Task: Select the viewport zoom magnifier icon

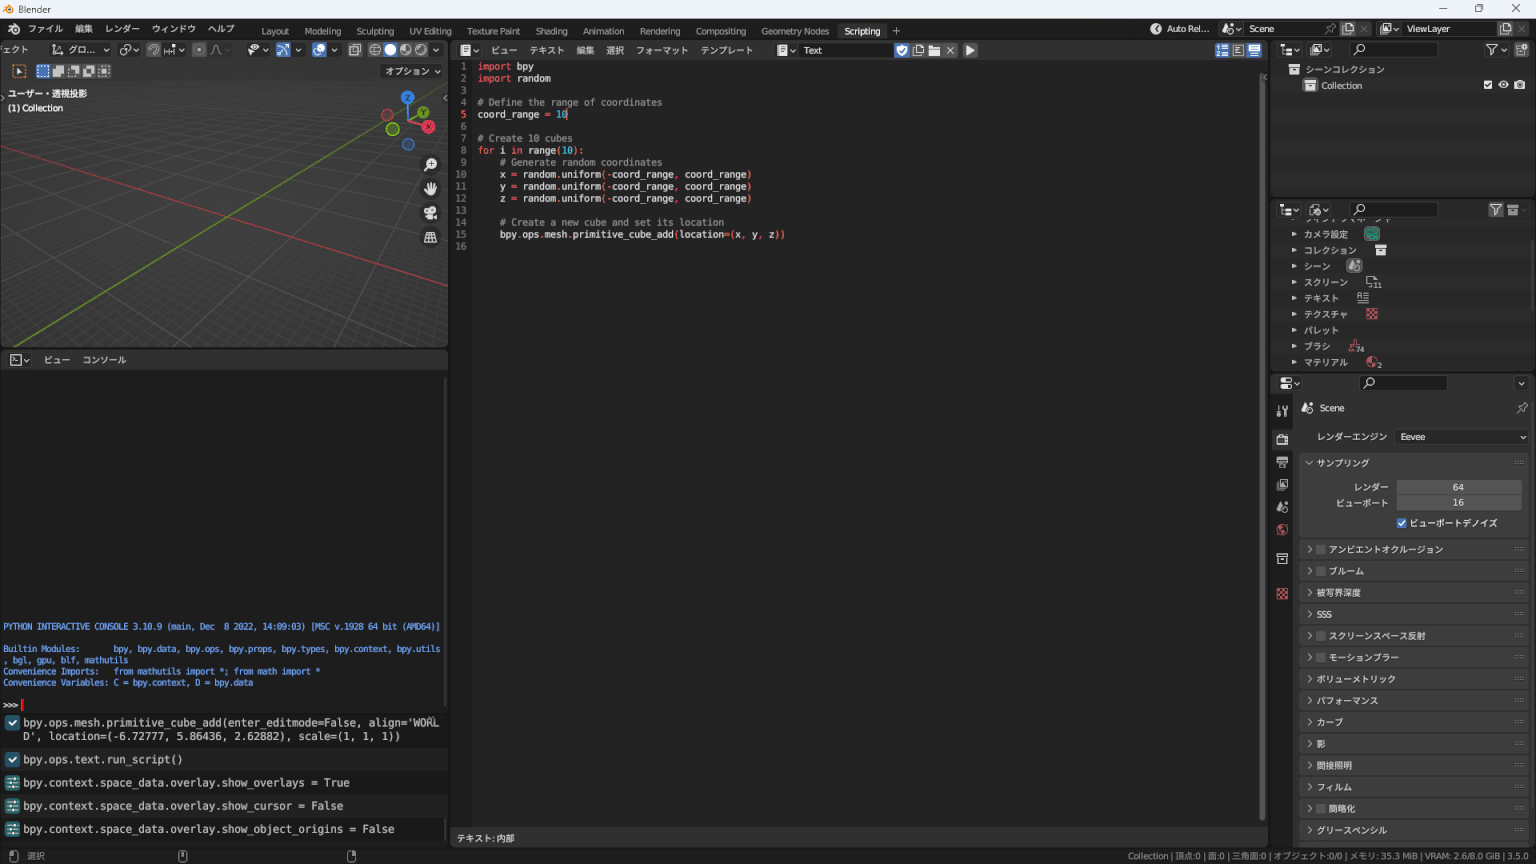Action: (430, 164)
